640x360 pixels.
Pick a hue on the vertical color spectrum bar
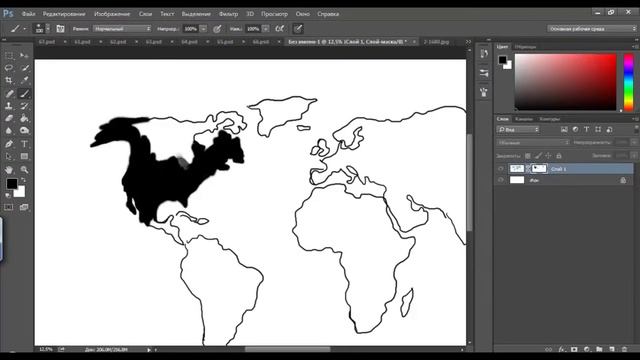point(629,82)
